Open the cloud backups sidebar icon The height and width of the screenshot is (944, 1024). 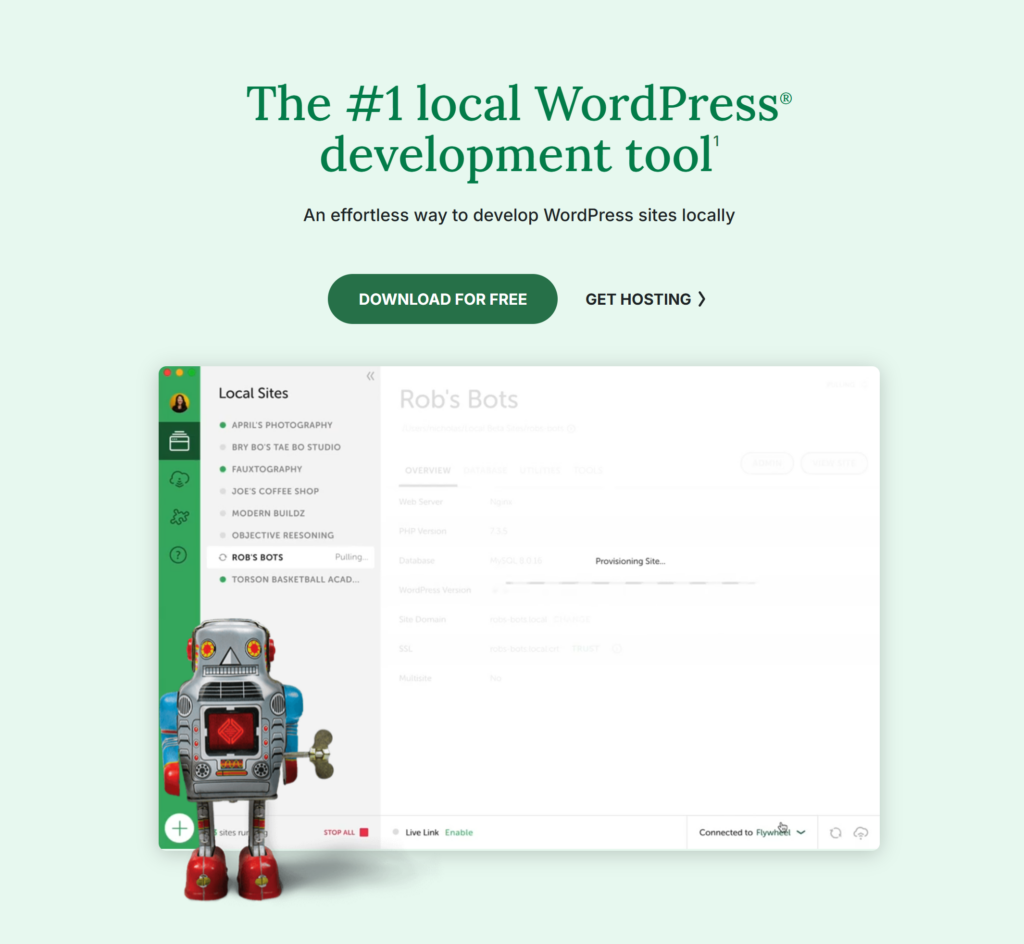tap(180, 479)
